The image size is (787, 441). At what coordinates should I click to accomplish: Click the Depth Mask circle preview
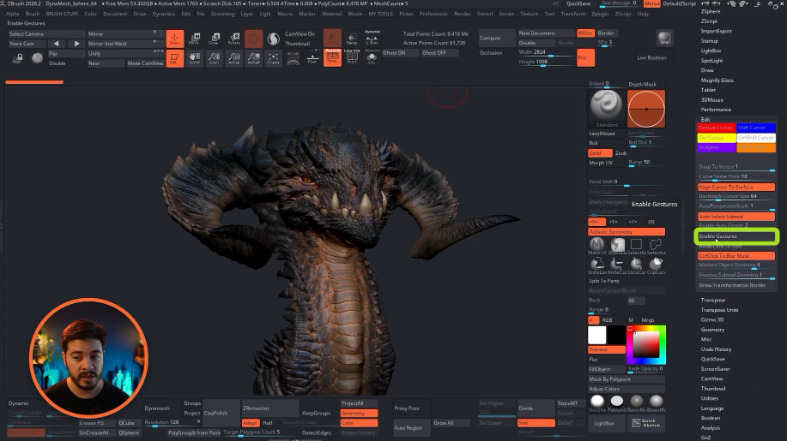[x=646, y=109]
